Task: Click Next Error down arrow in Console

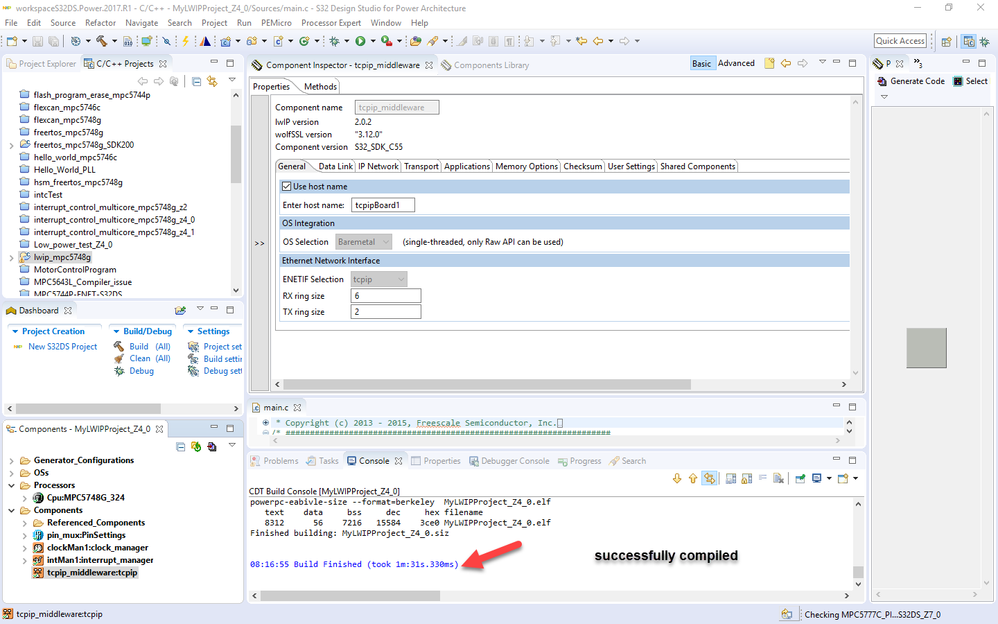Action: [677, 478]
